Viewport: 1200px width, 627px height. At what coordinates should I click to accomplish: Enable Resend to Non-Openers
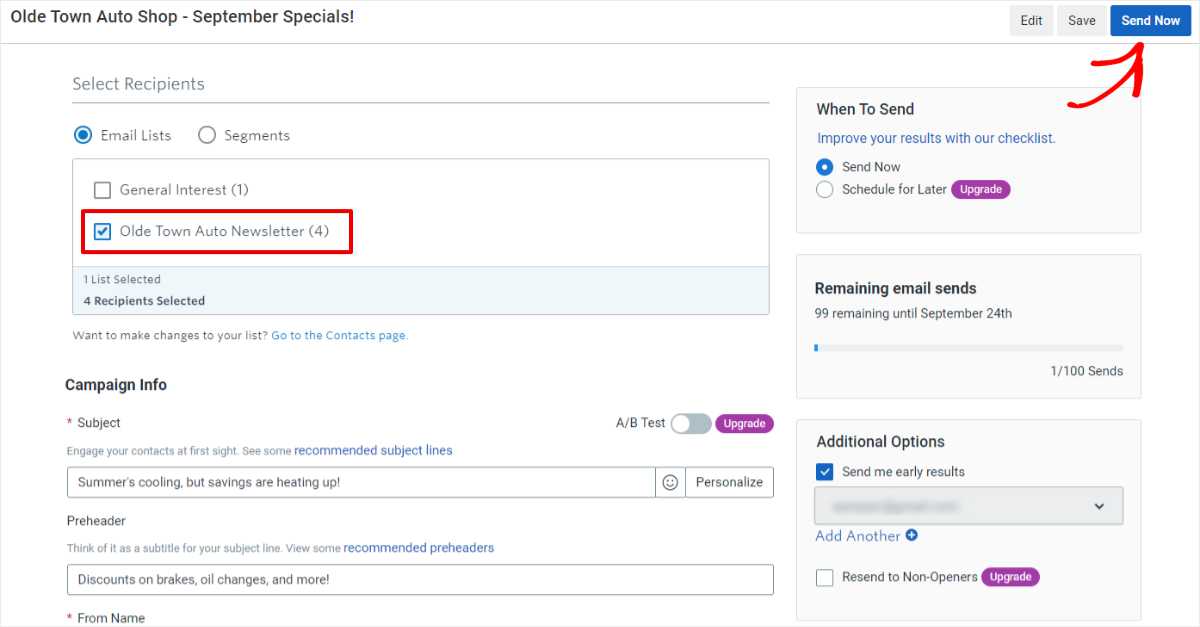click(x=824, y=577)
